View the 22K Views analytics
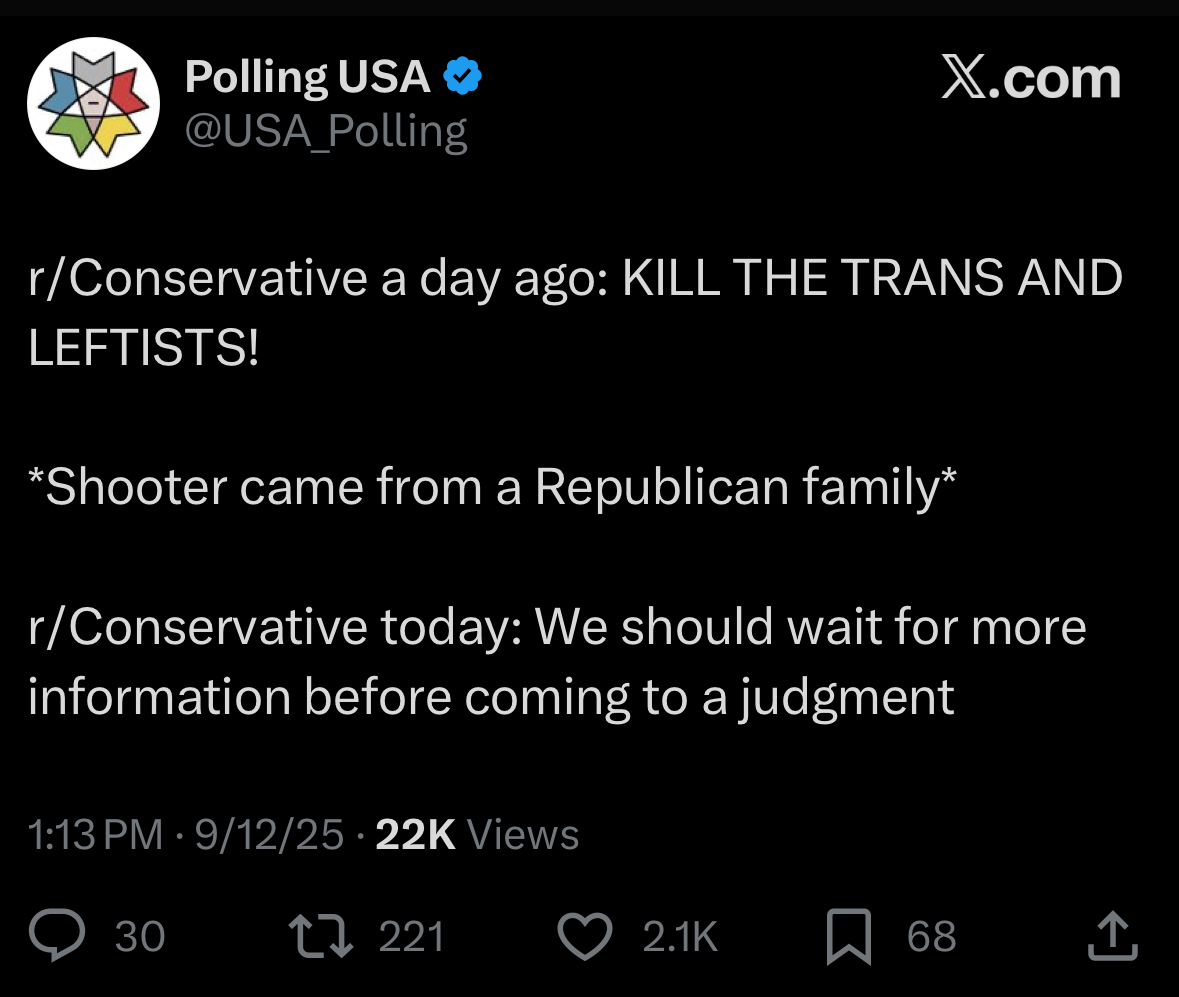 tap(477, 835)
